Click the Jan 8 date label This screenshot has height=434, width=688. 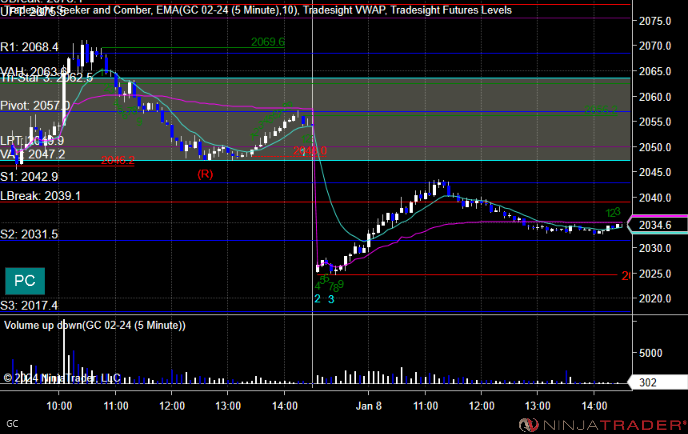369,405
